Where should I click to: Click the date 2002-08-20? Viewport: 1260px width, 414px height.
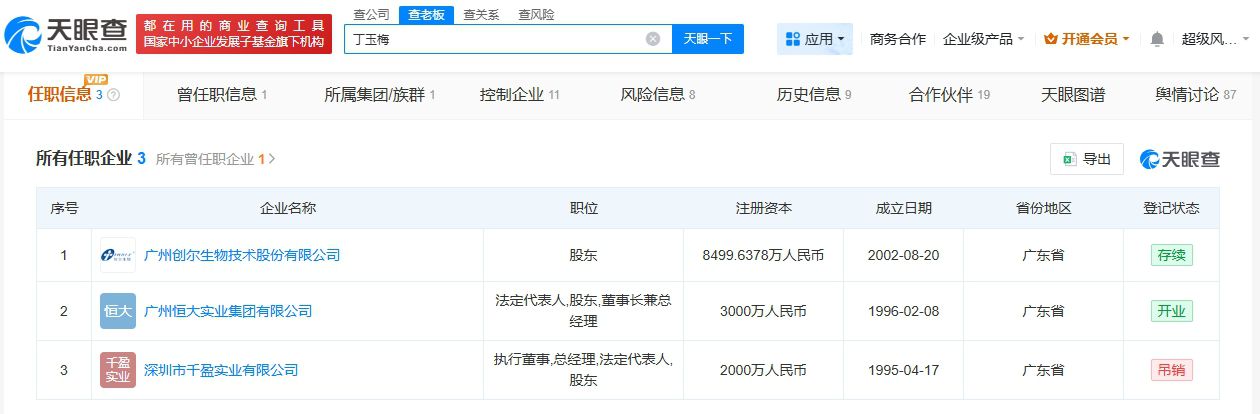(x=904, y=255)
